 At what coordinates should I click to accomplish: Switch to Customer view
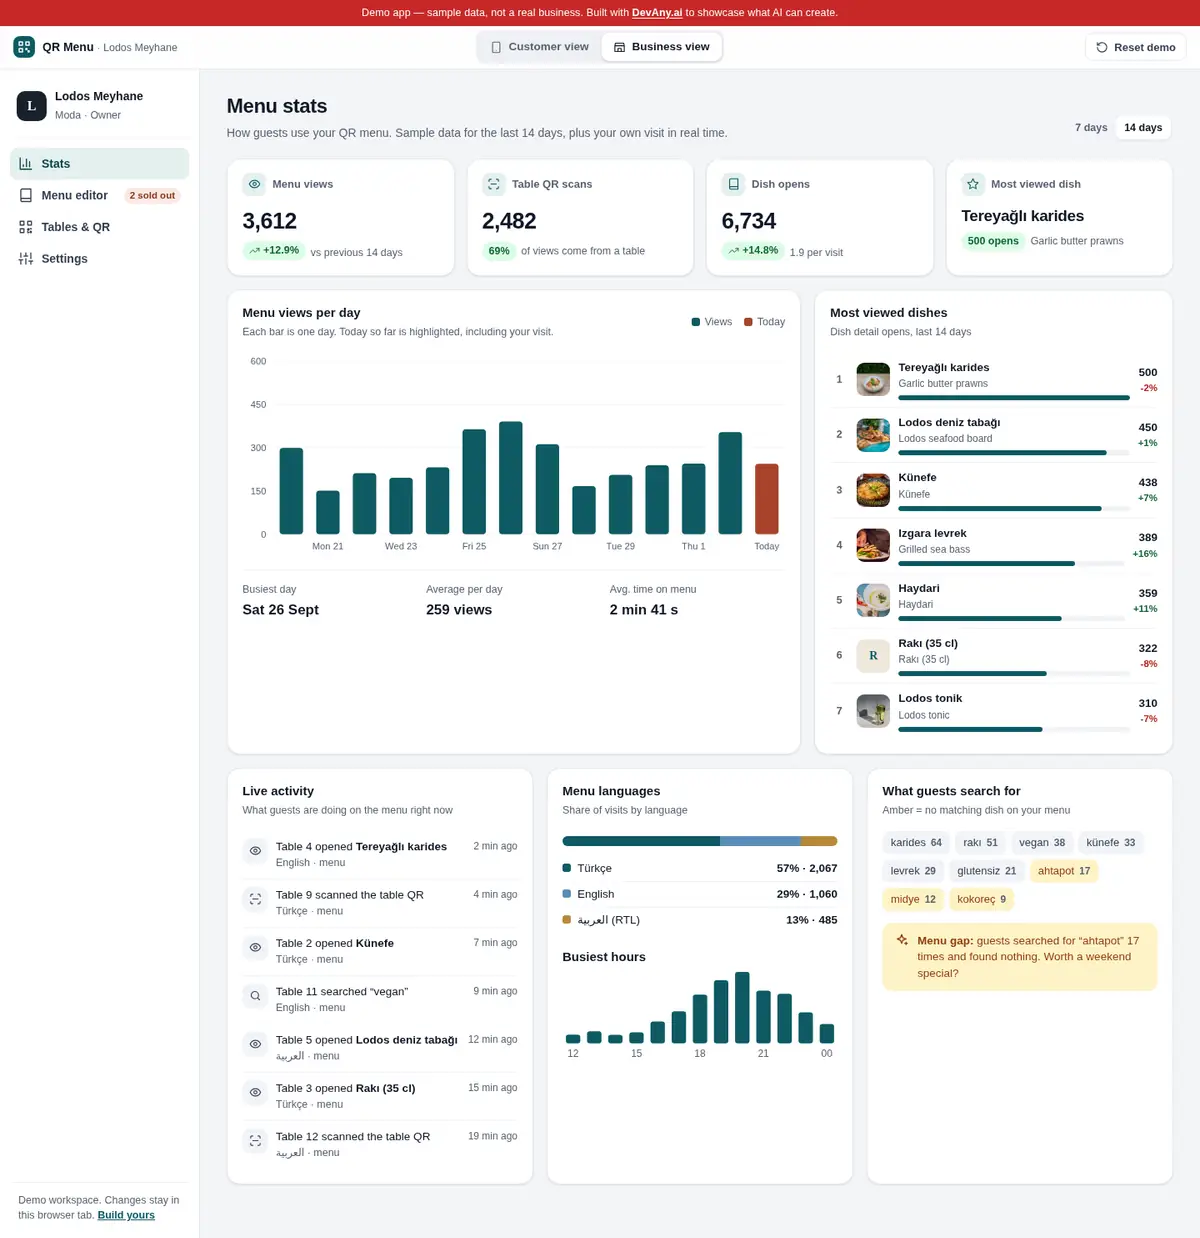540,47
